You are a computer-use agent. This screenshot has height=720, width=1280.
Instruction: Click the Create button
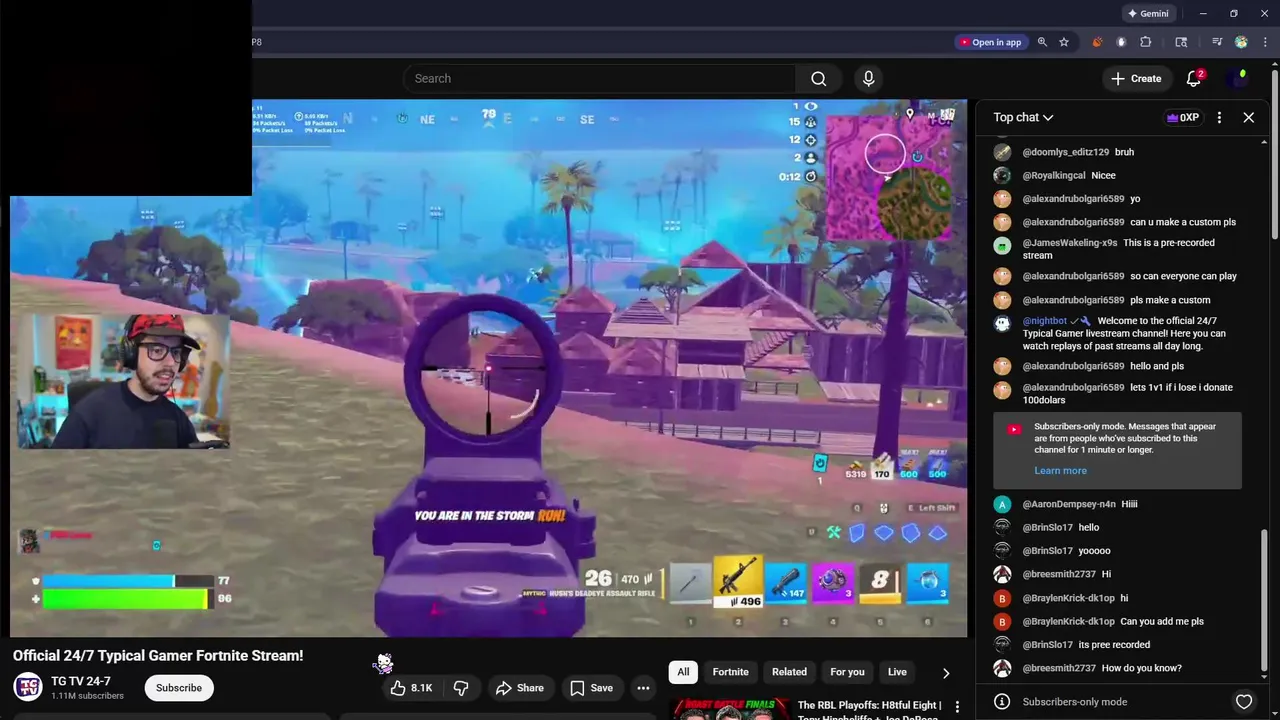pos(1136,79)
